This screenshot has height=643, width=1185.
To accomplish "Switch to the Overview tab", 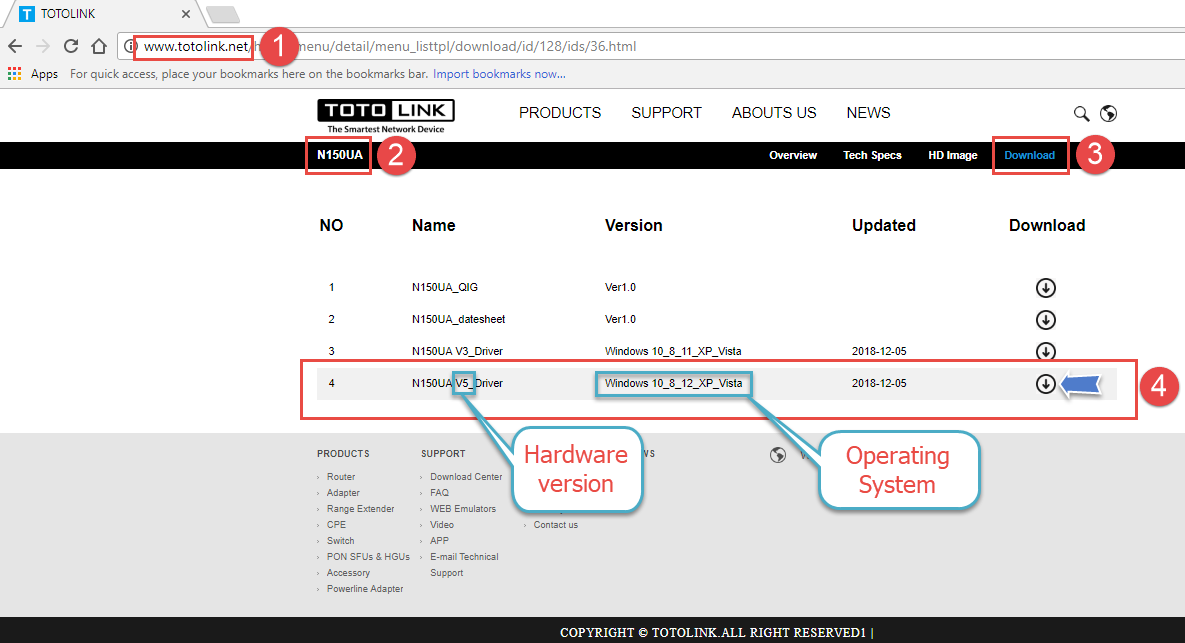I will pyautogui.click(x=793, y=155).
